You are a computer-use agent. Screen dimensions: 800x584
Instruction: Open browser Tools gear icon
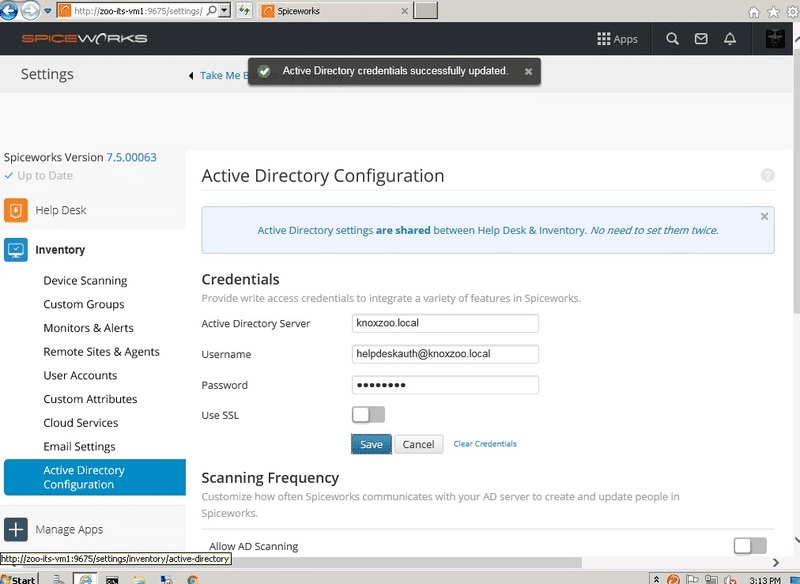[793, 12]
